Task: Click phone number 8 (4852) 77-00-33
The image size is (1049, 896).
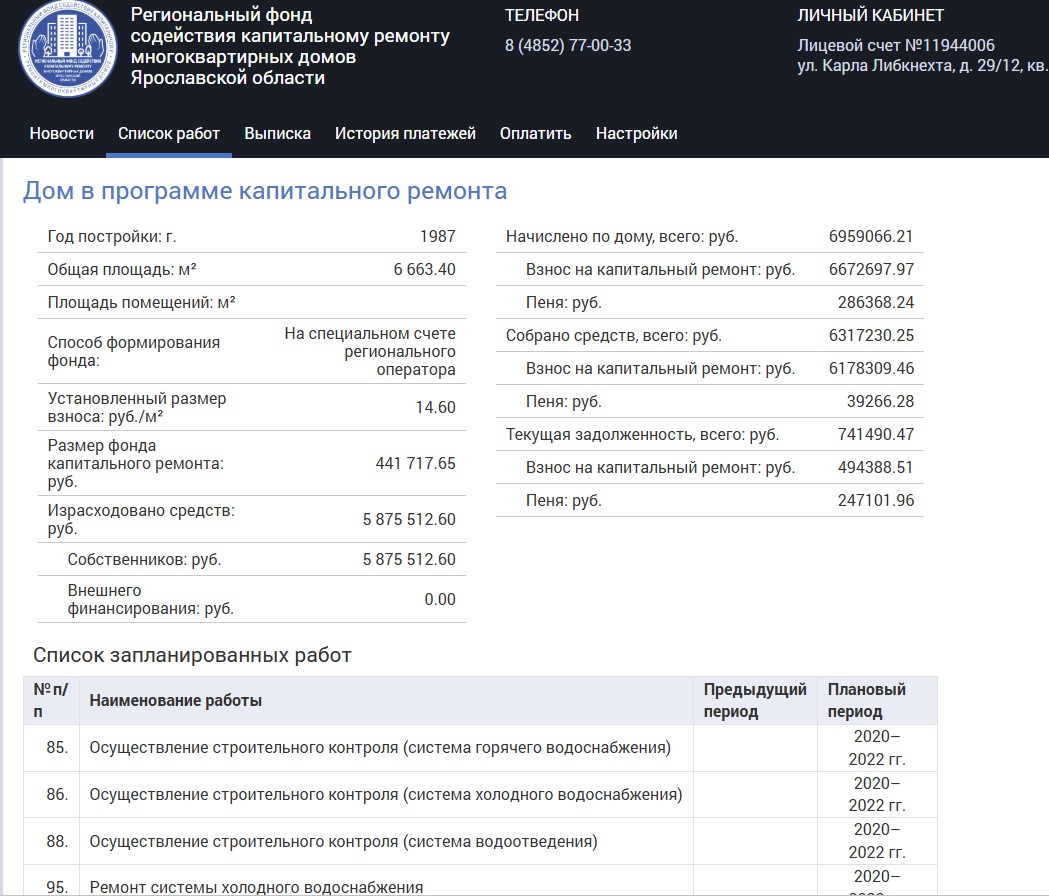Action: coord(568,46)
